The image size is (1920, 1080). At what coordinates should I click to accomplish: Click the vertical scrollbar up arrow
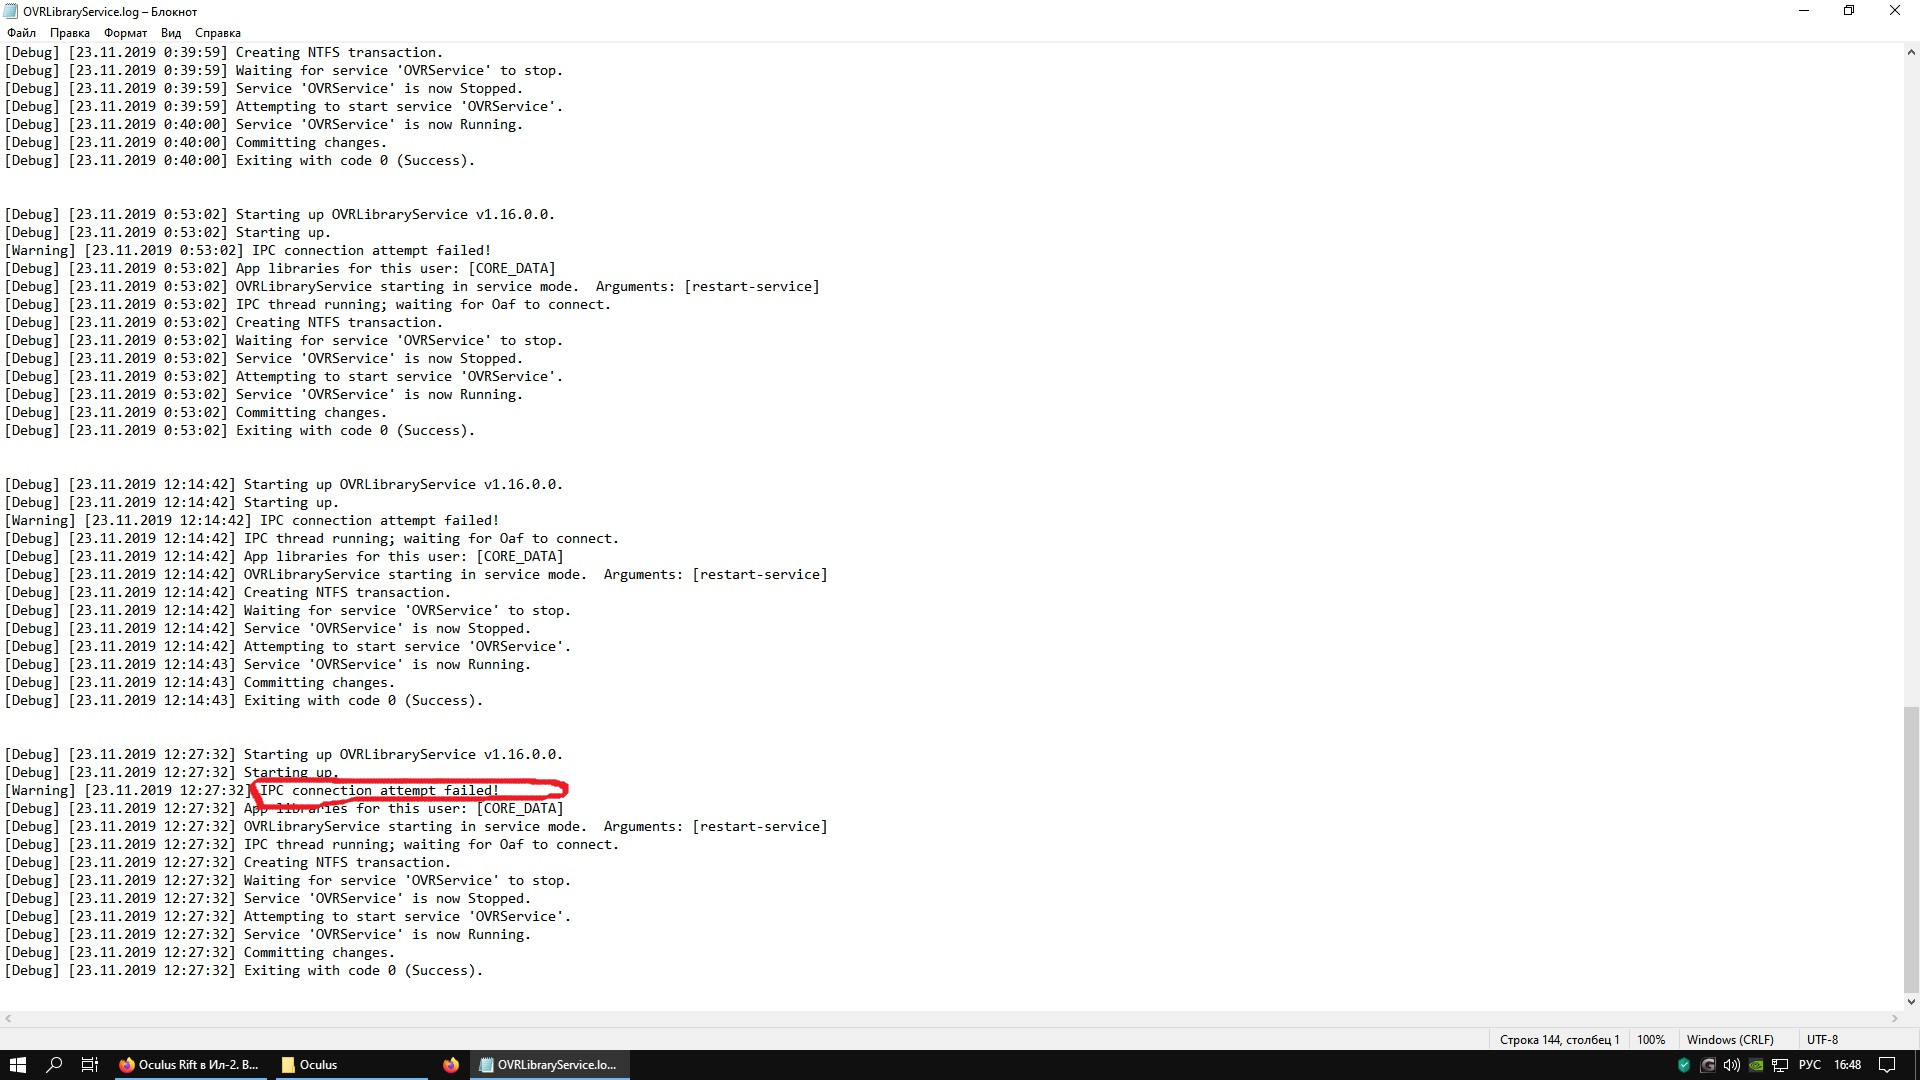tap(1911, 52)
